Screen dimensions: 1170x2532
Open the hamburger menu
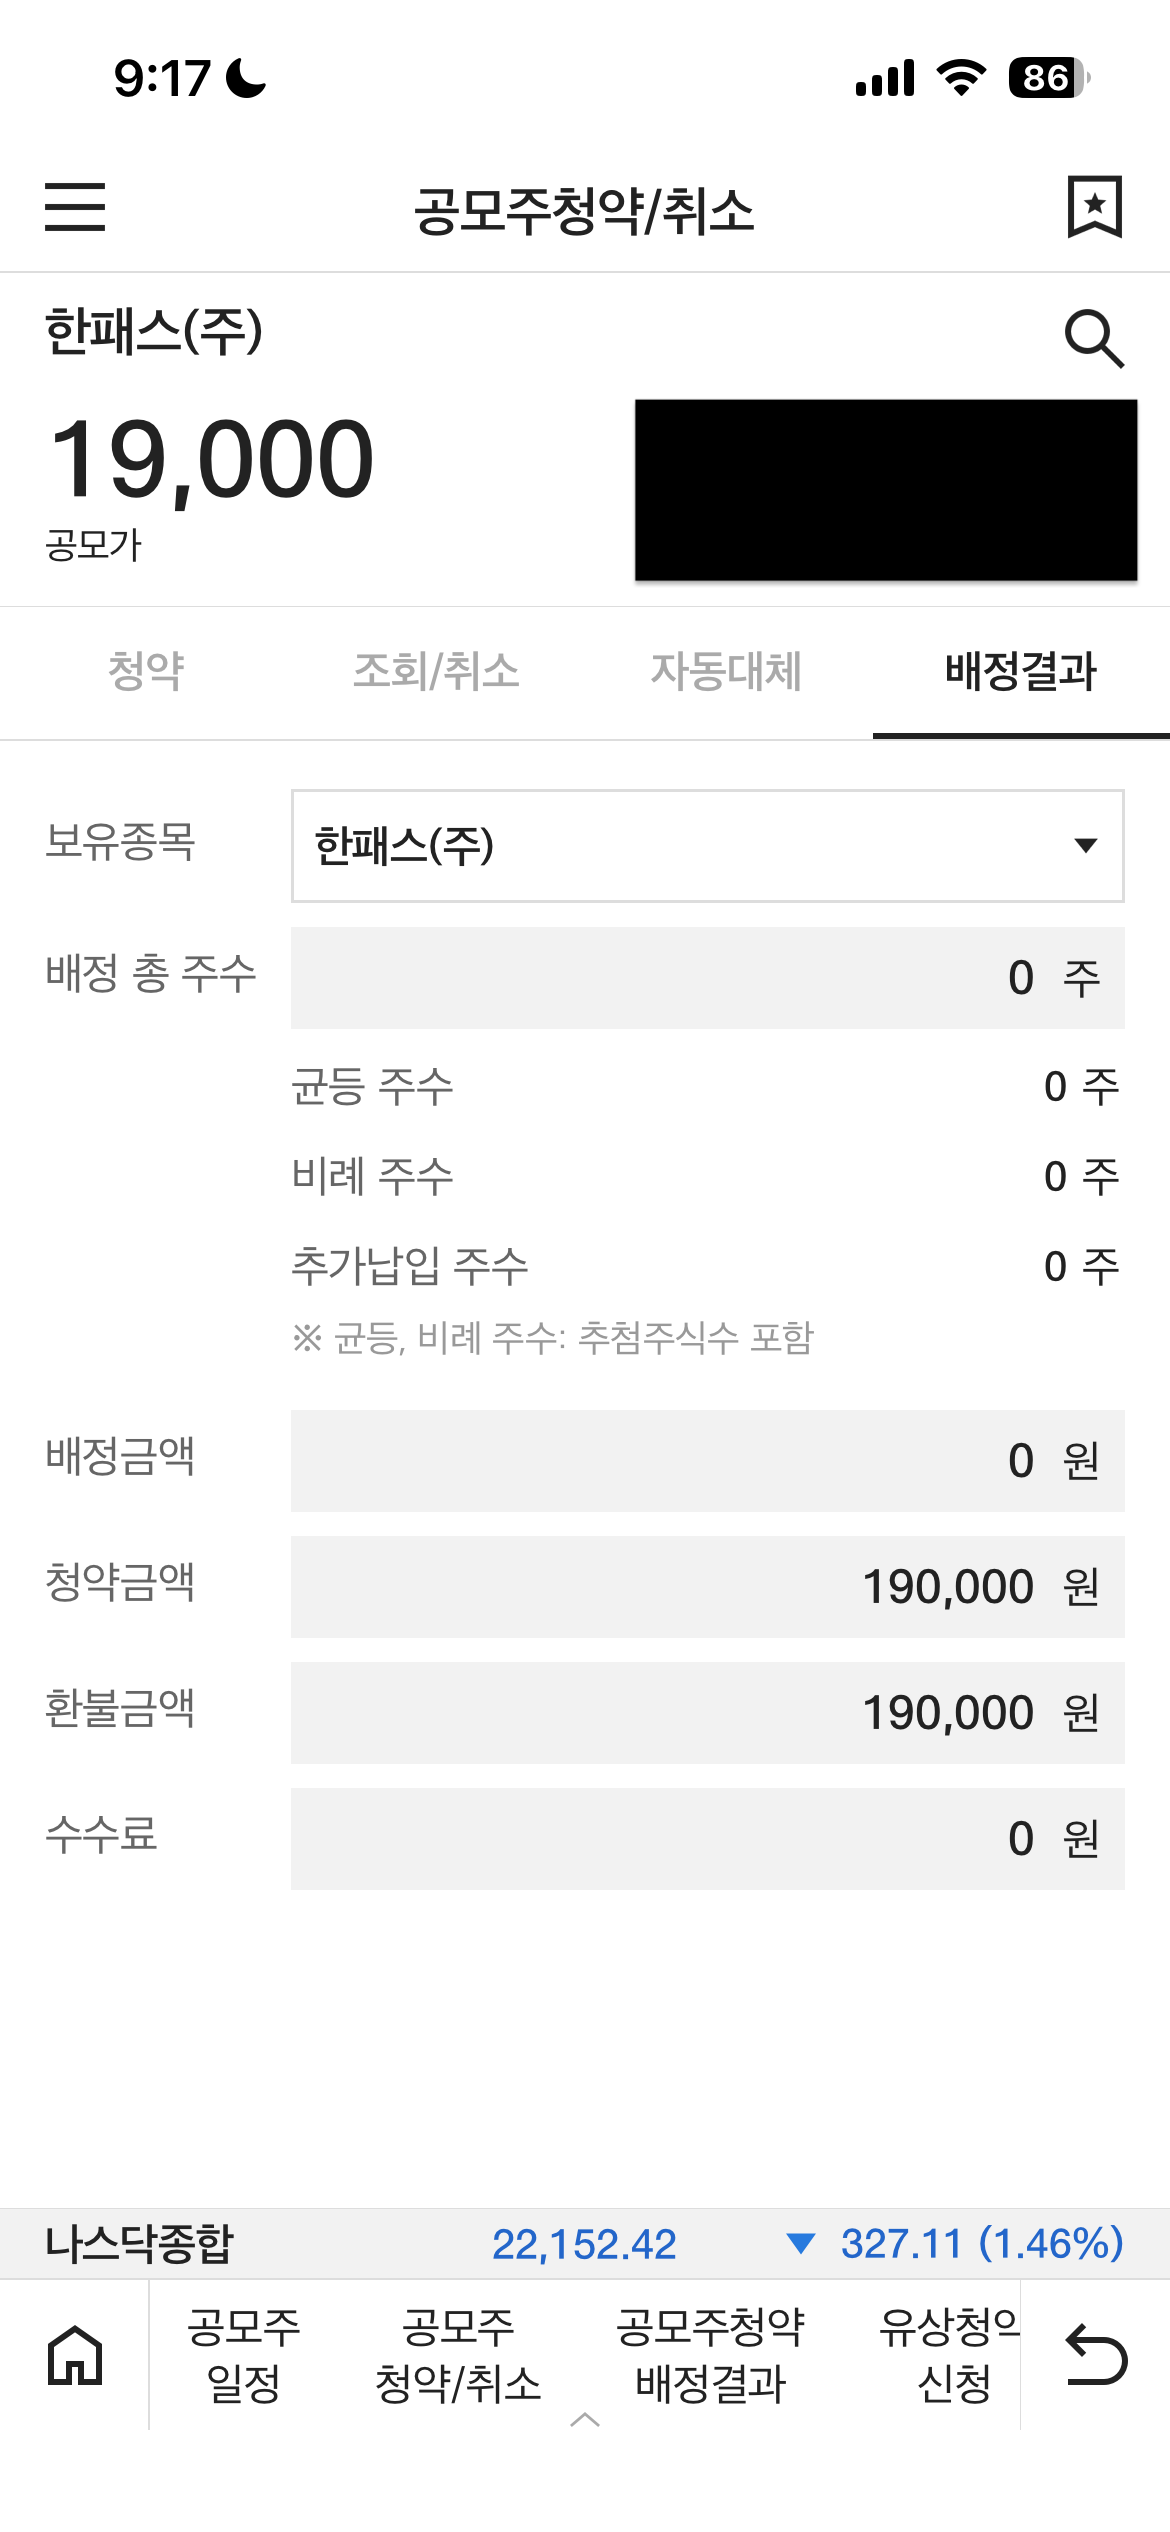tap(75, 207)
